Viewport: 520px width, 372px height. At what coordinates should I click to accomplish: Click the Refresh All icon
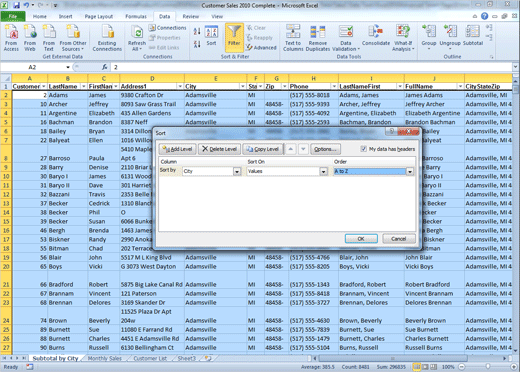(x=137, y=38)
